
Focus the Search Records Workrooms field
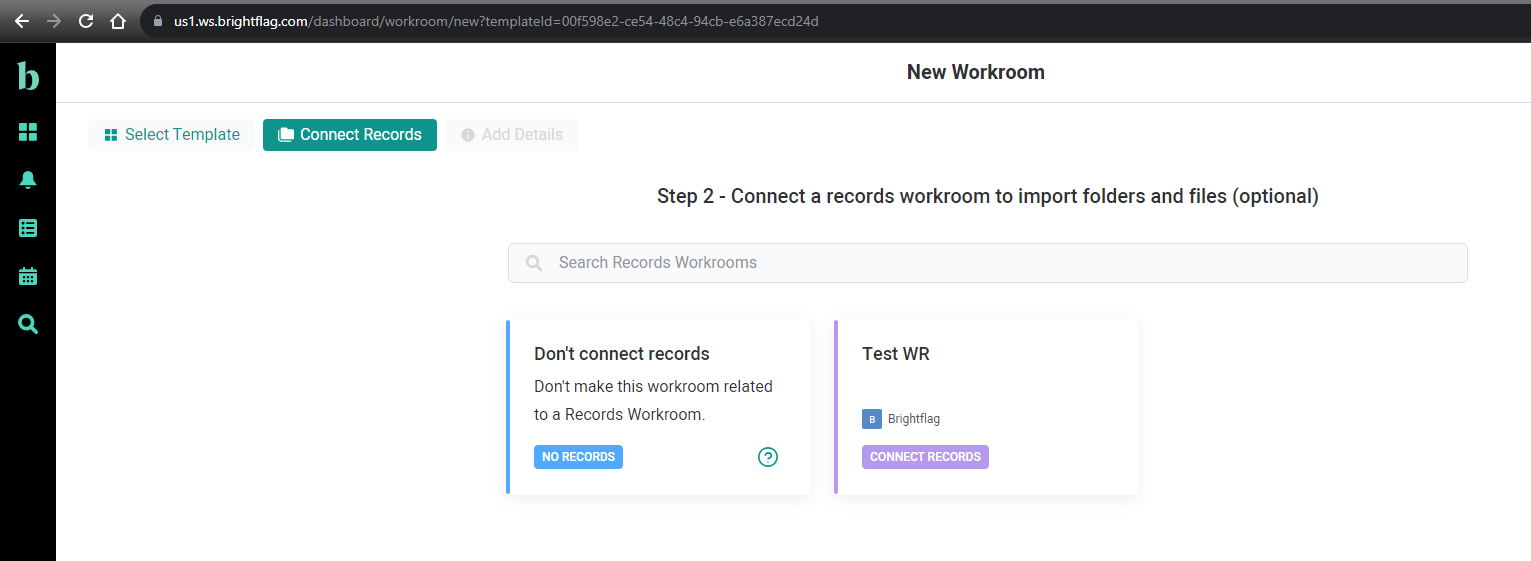pos(987,263)
